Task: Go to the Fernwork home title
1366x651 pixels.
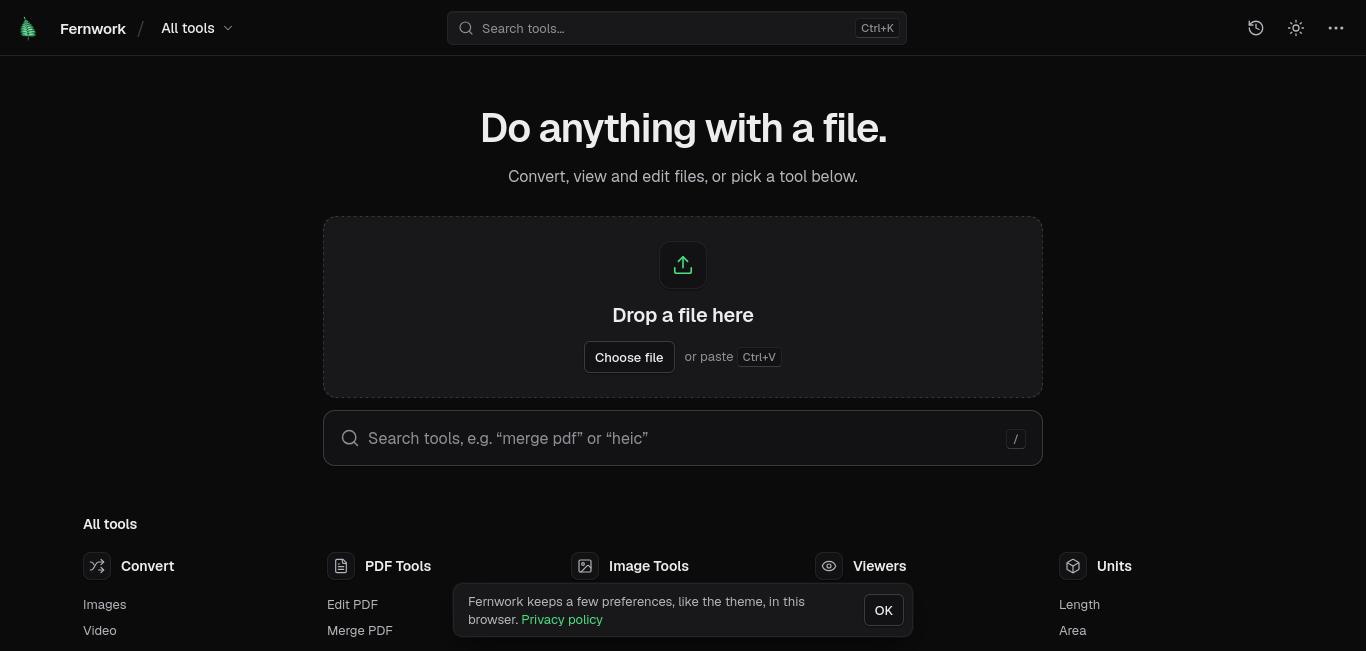Action: pyautogui.click(x=93, y=28)
